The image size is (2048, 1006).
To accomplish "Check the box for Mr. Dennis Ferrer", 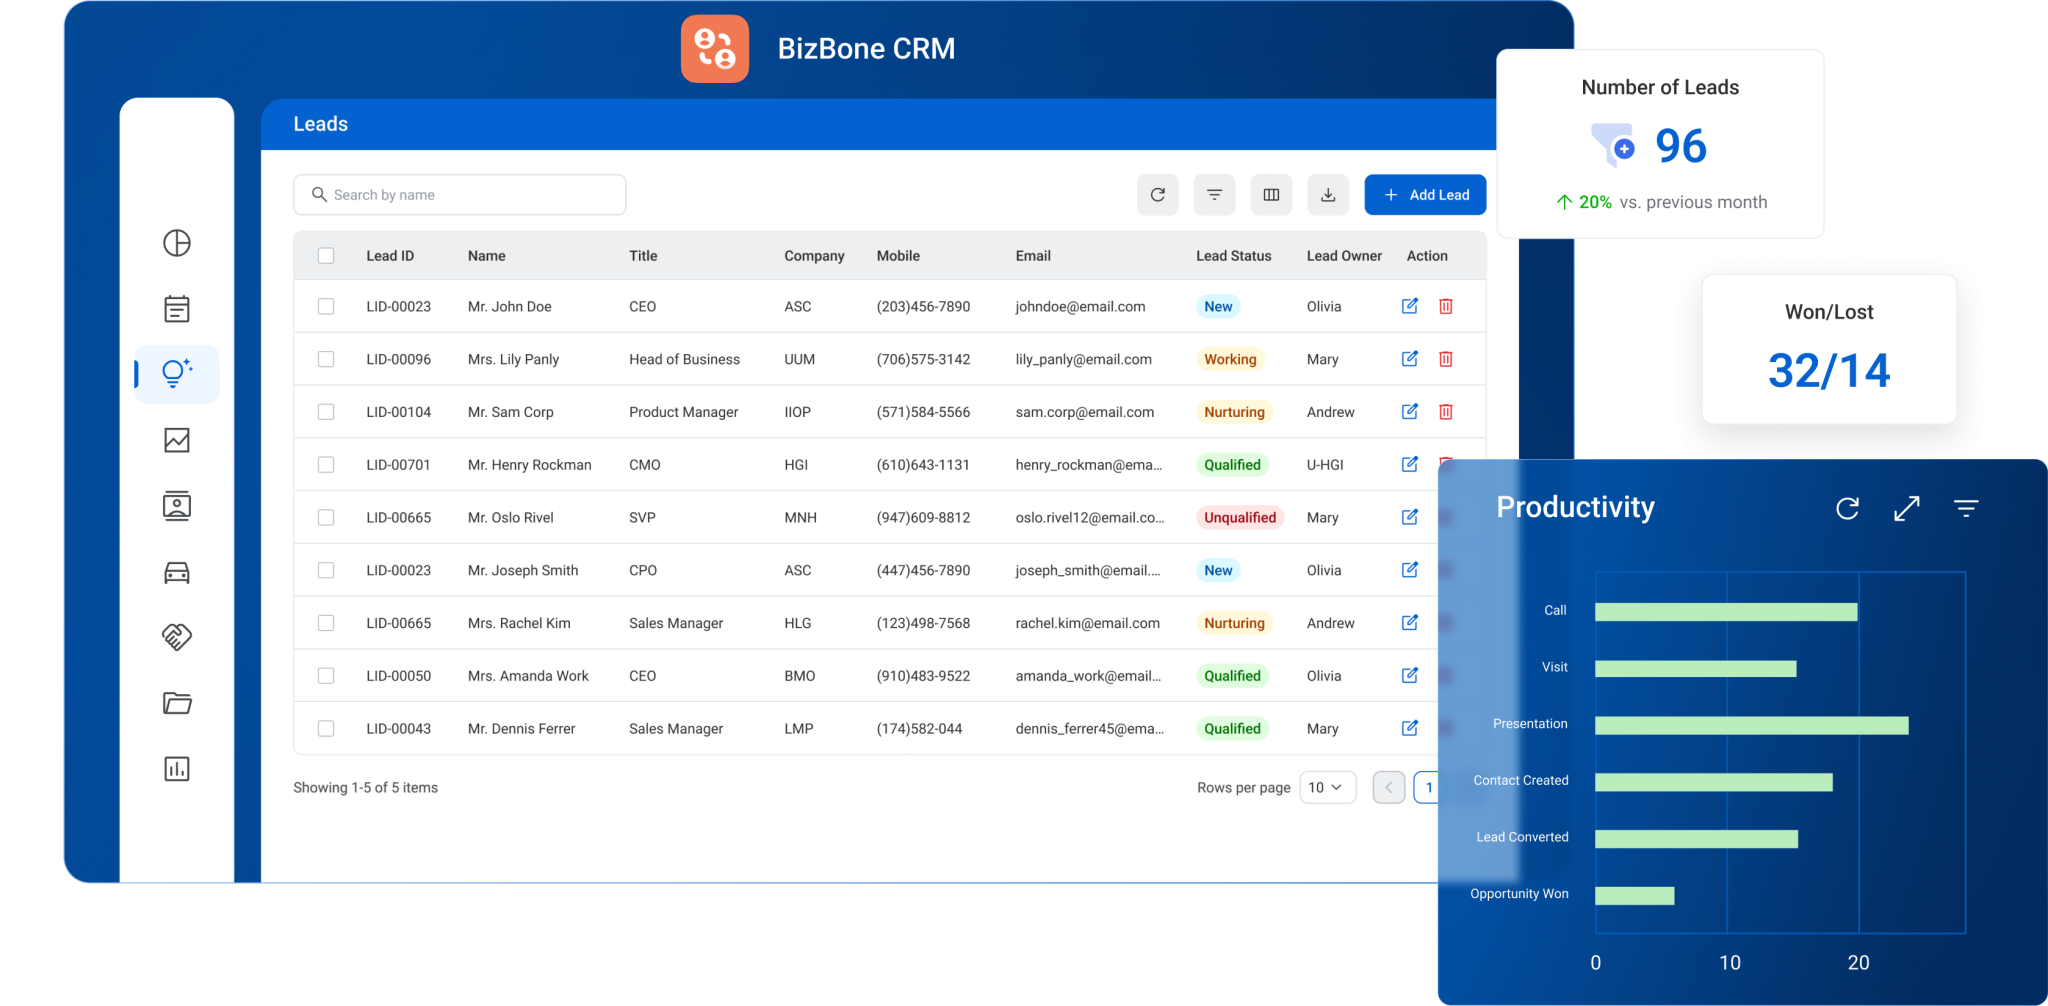I will [326, 729].
